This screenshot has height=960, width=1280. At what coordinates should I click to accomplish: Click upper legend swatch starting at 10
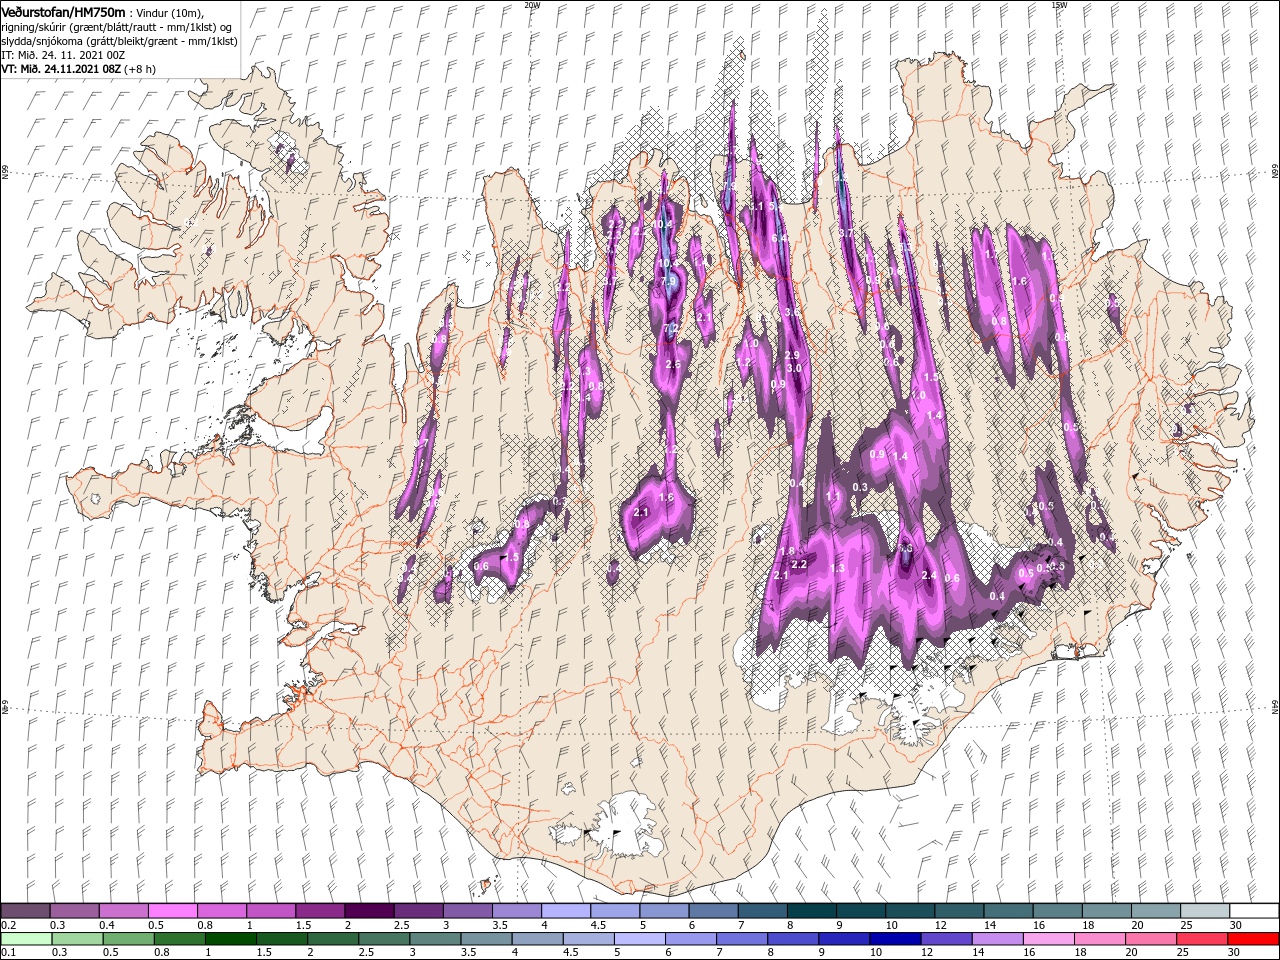click(909, 910)
